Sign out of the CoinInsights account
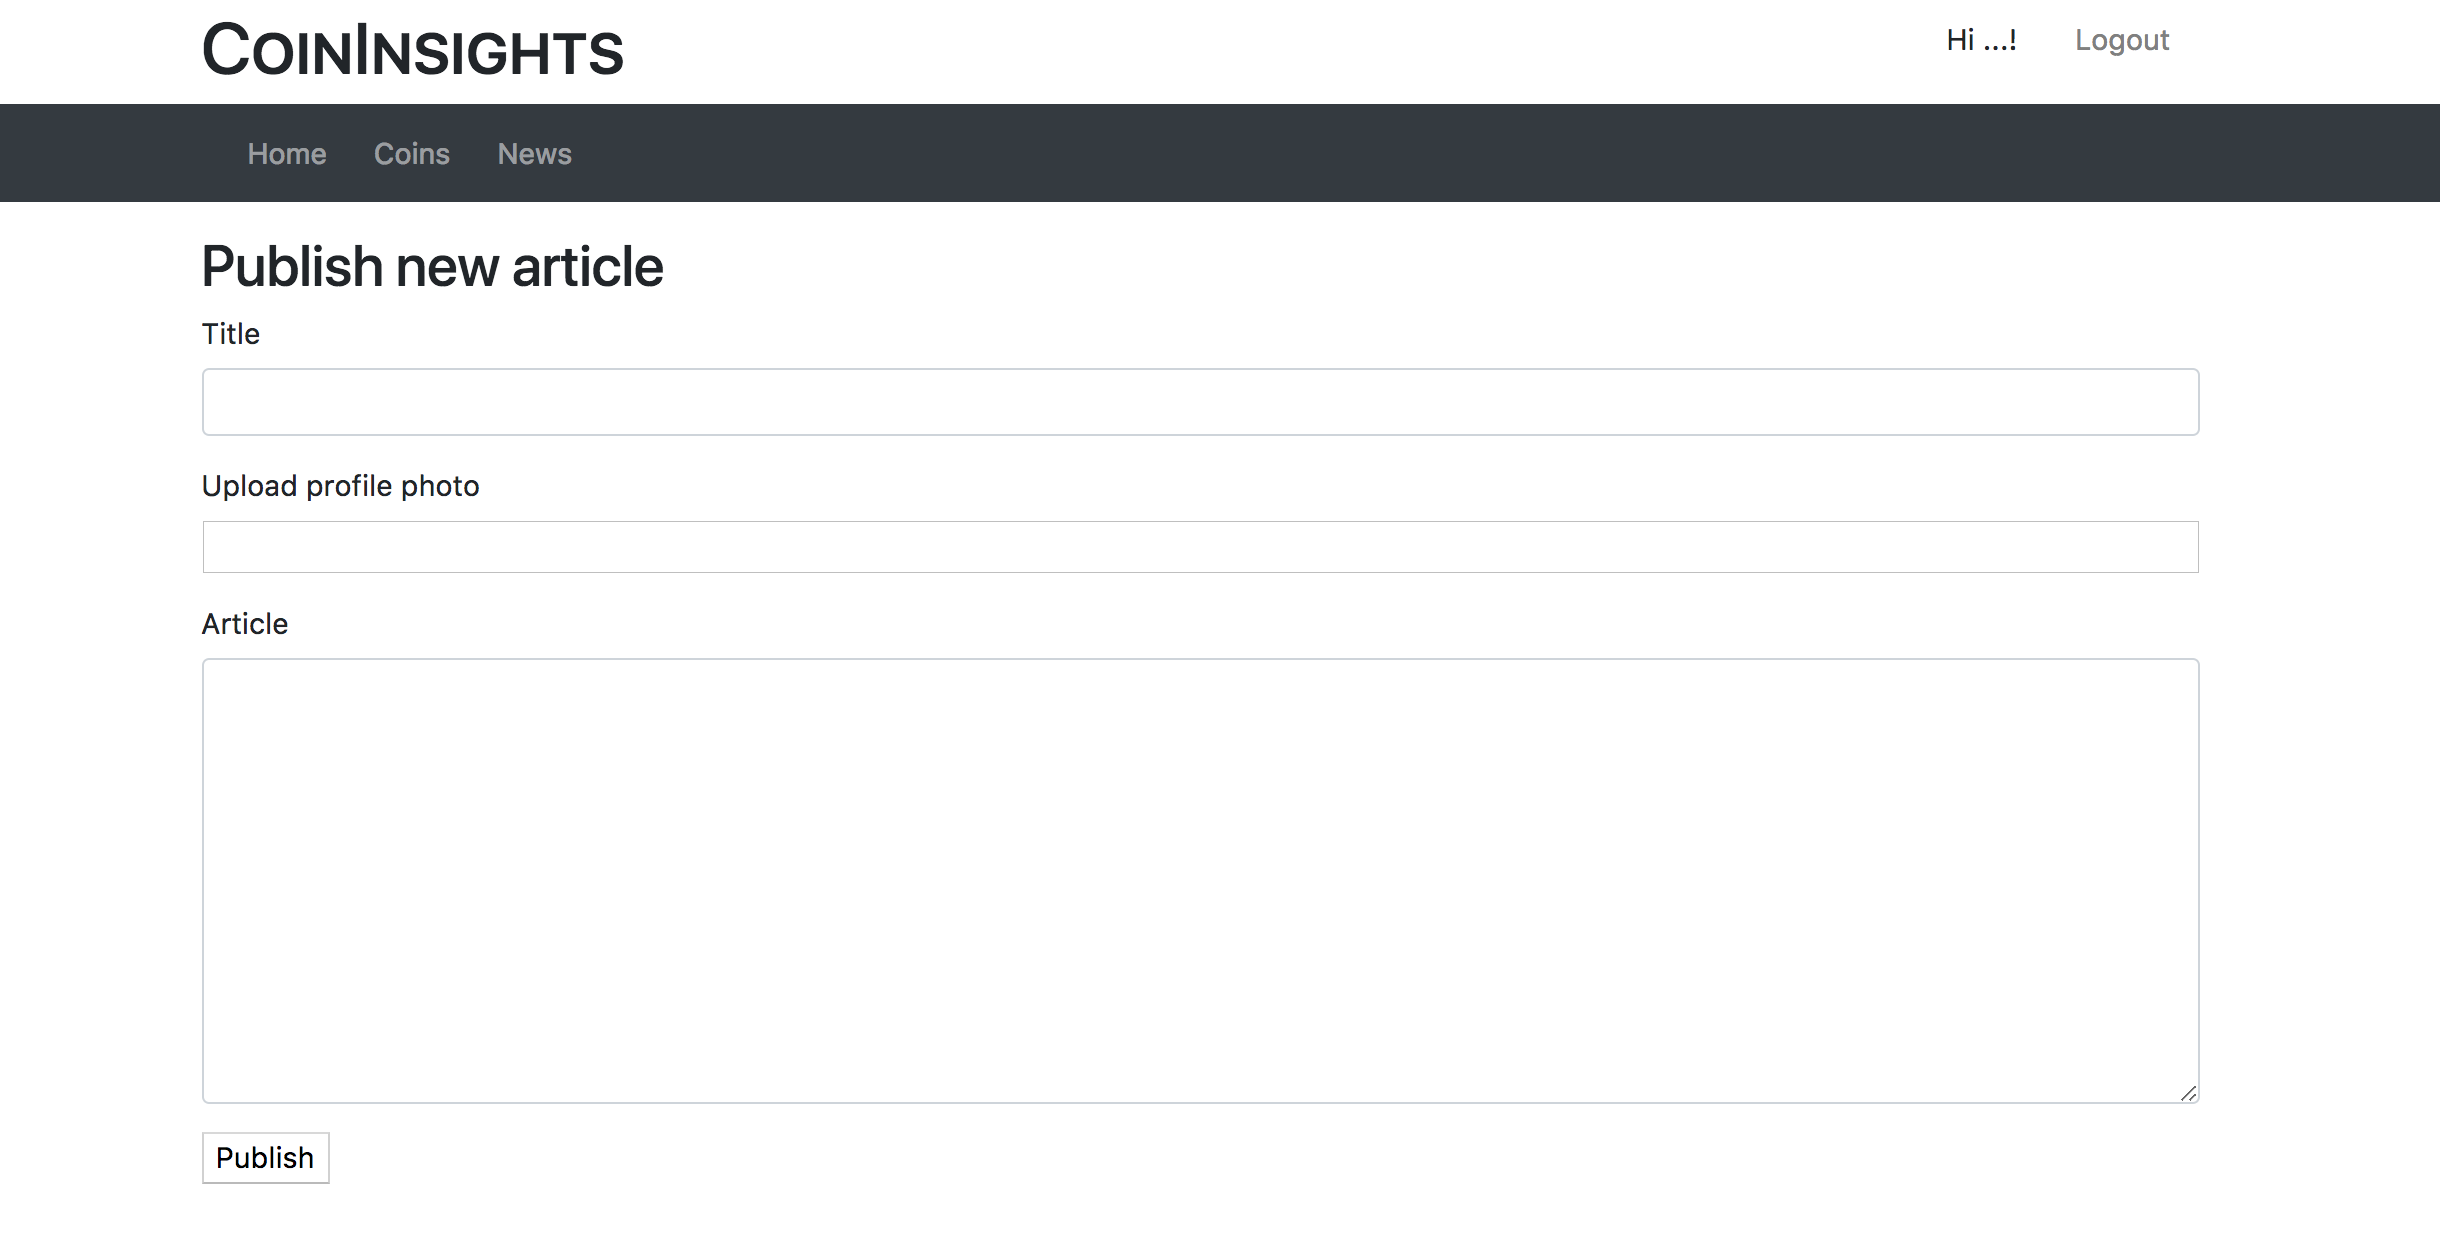The width and height of the screenshot is (2440, 1258). [x=2122, y=40]
